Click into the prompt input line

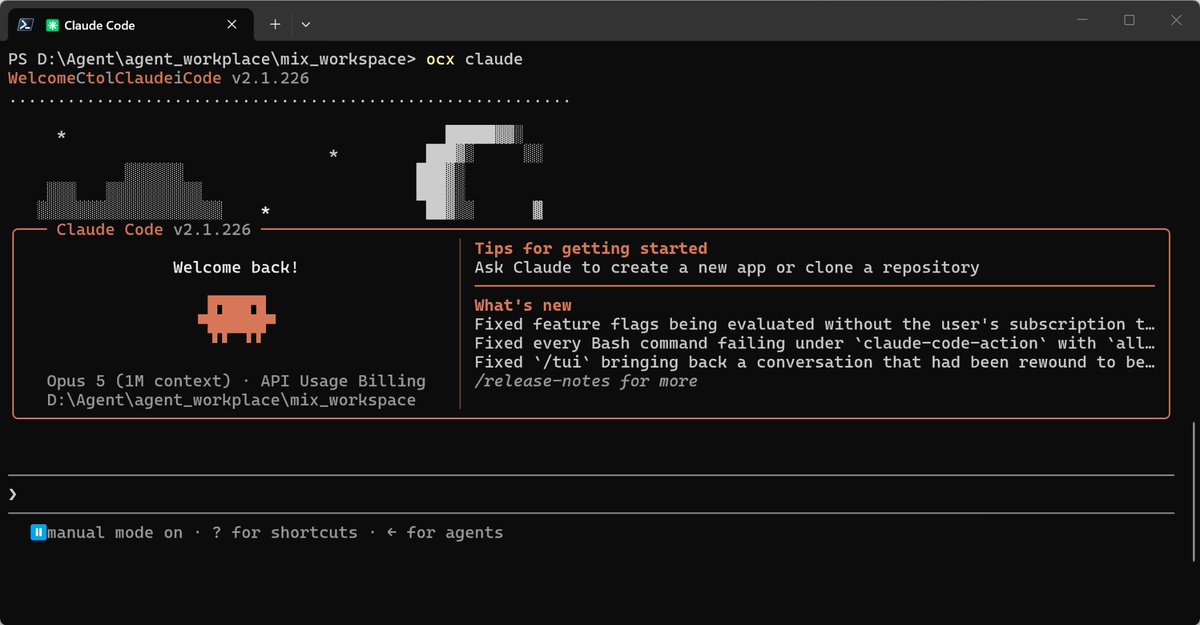pyautogui.click(x=590, y=494)
